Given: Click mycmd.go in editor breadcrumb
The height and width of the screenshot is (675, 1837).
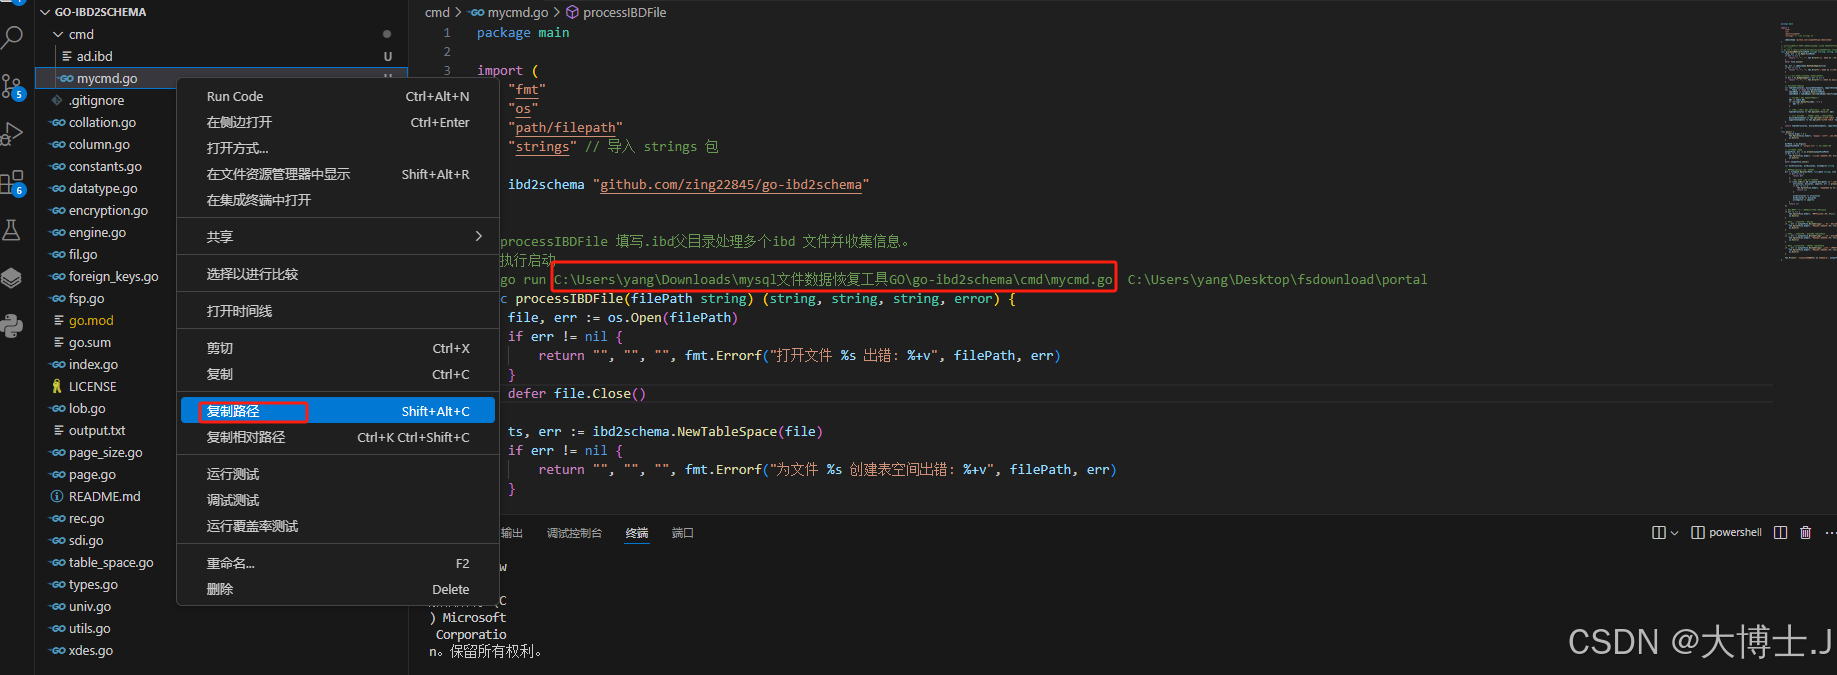Looking at the screenshot, I should pos(517,12).
